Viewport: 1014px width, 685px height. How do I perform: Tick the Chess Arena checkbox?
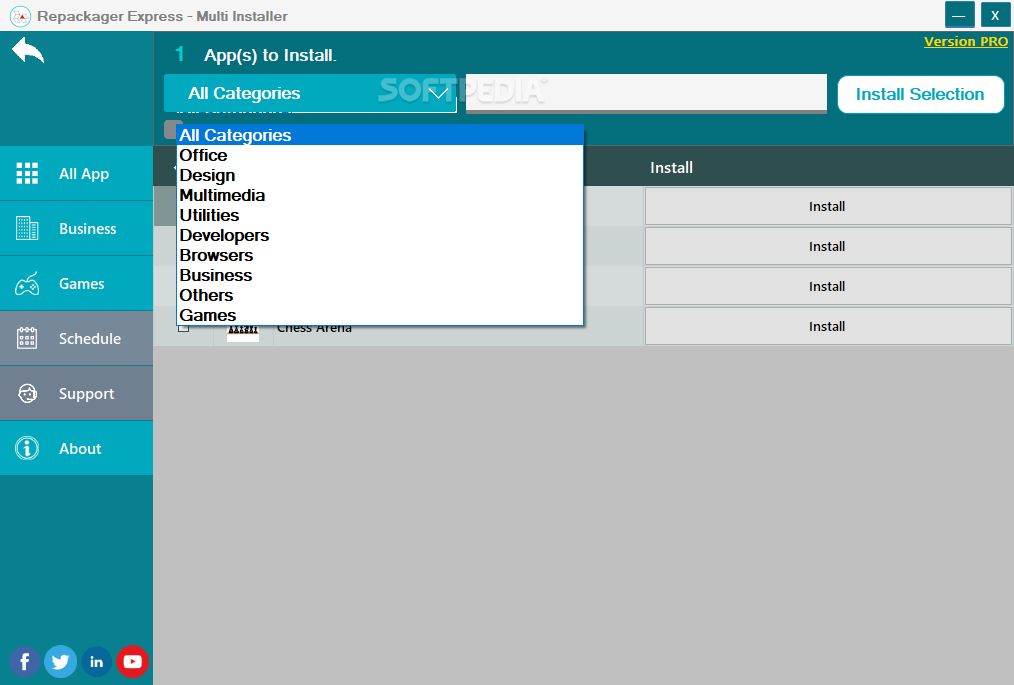tap(184, 326)
